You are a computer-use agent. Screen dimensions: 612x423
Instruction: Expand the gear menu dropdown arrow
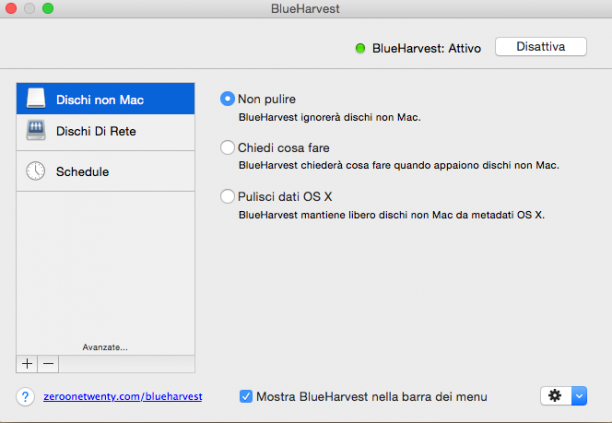tap(579, 396)
